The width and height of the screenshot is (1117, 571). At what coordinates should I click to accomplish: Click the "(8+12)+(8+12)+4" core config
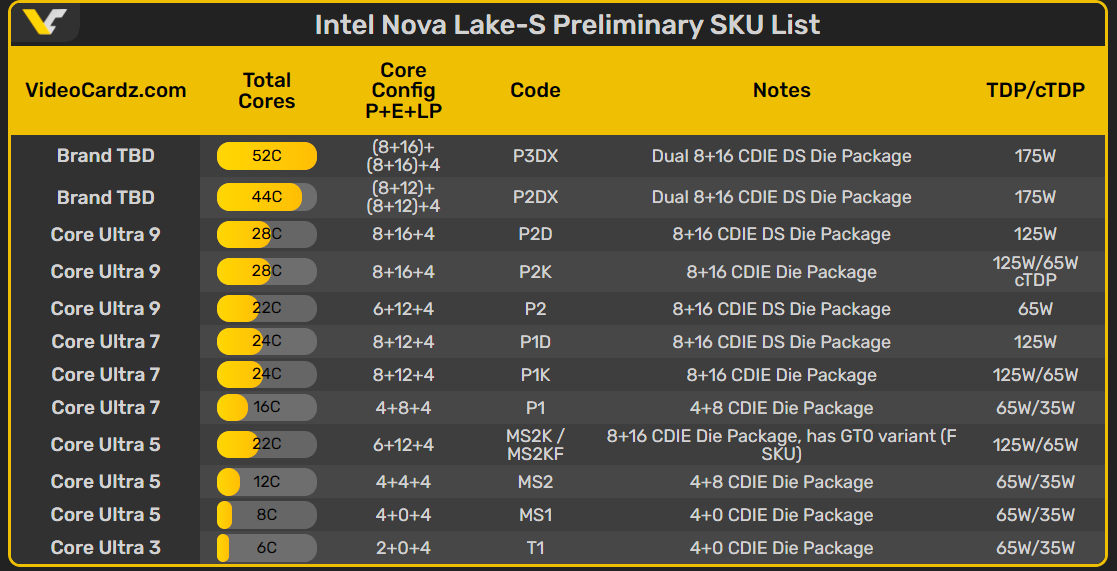pyautogui.click(x=403, y=197)
